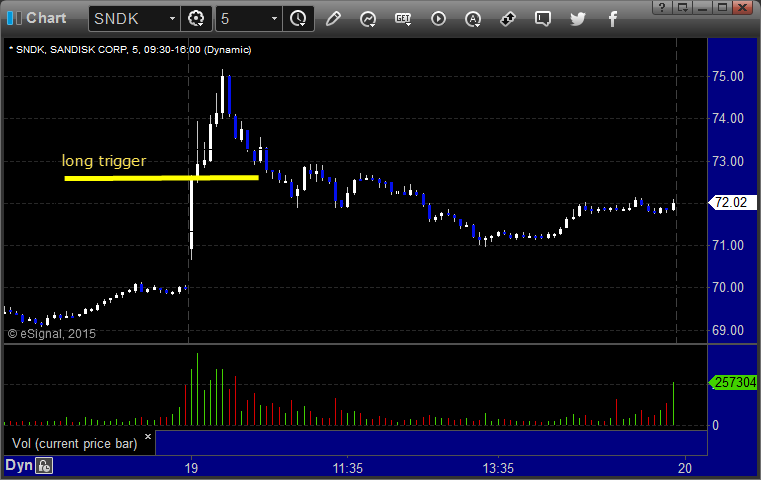The image size is (761, 480).
Task: Open the comment speech bubble icon
Action: click(x=543, y=19)
